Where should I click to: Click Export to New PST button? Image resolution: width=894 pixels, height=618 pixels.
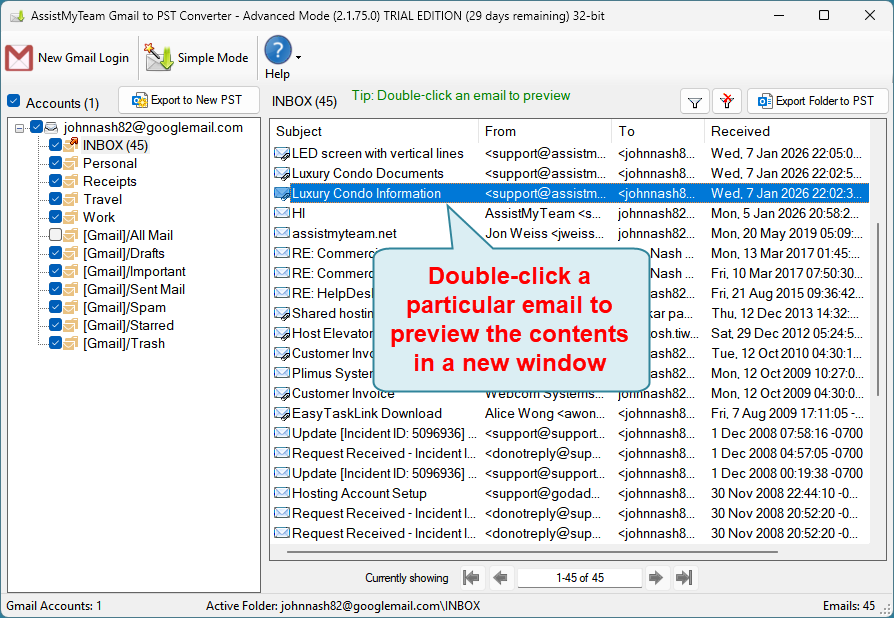(189, 100)
